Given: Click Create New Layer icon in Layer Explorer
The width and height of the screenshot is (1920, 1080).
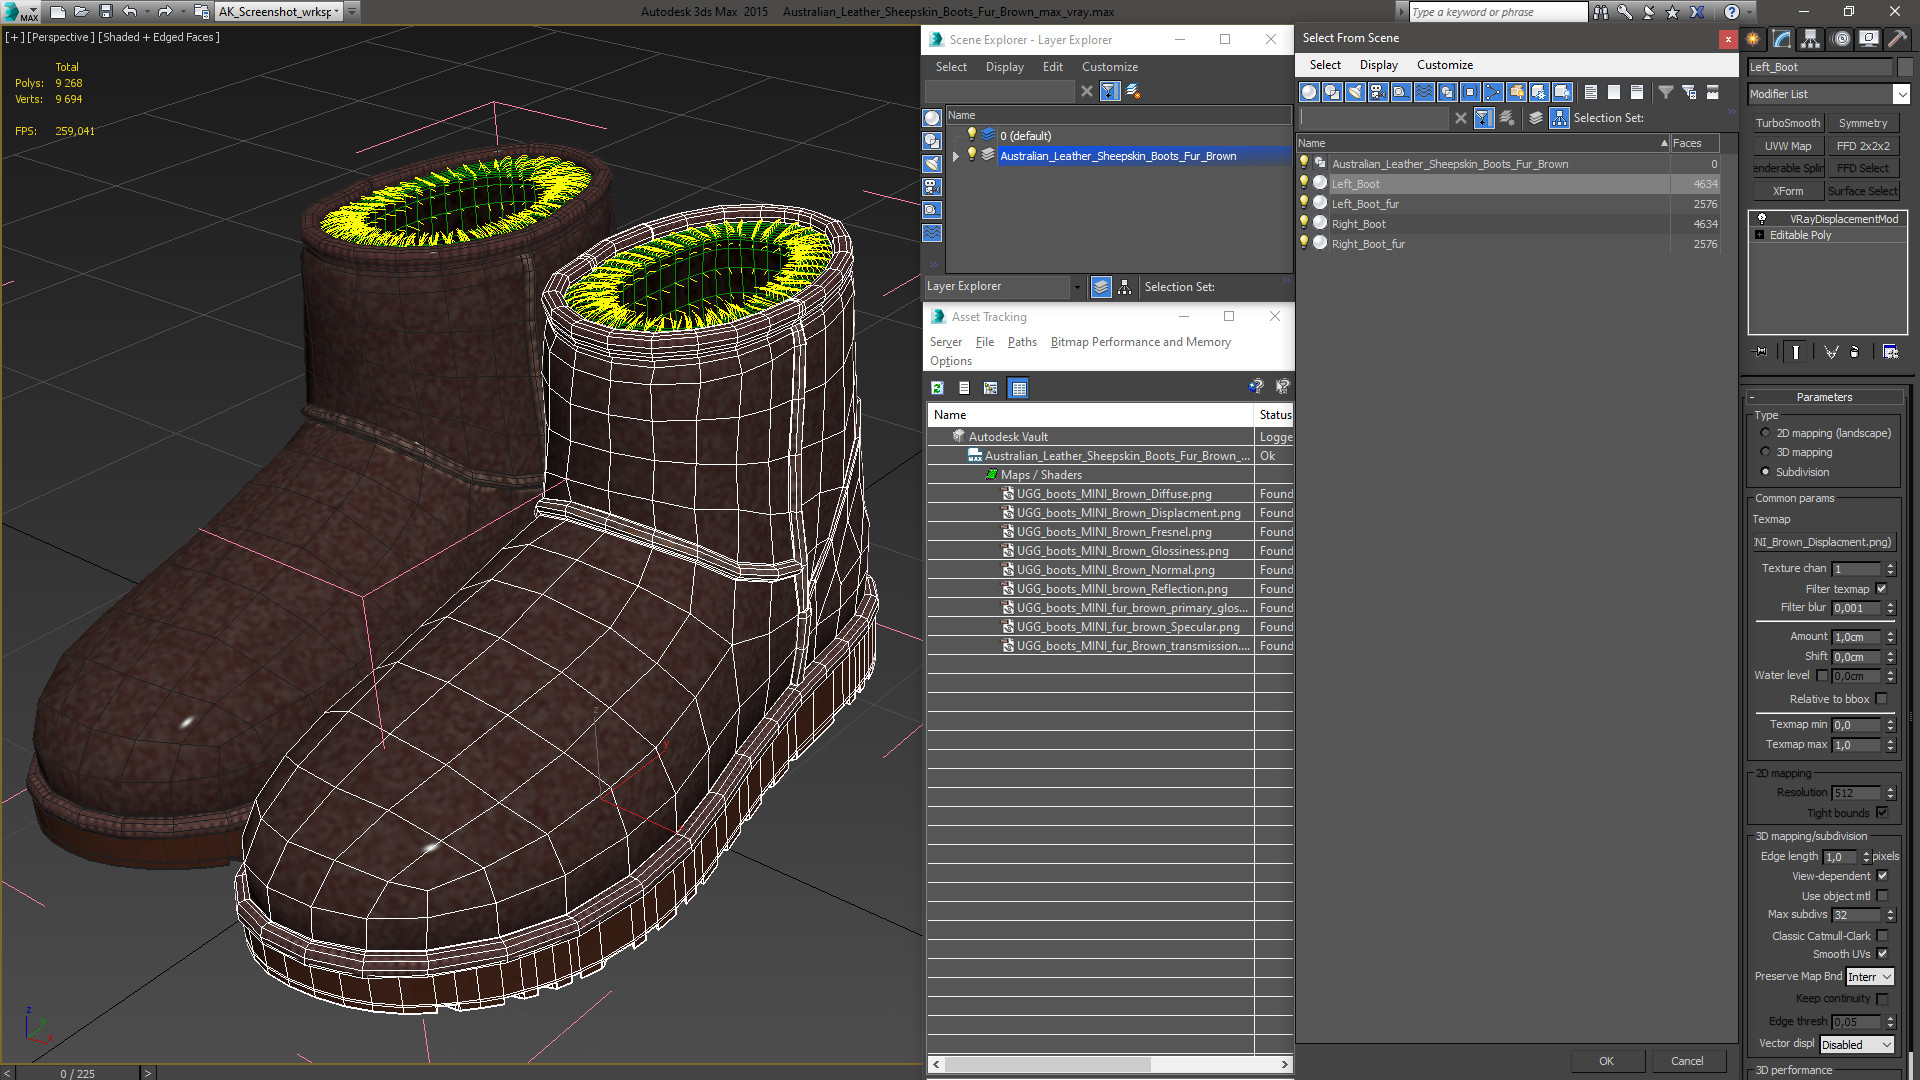Looking at the screenshot, I should [1133, 91].
